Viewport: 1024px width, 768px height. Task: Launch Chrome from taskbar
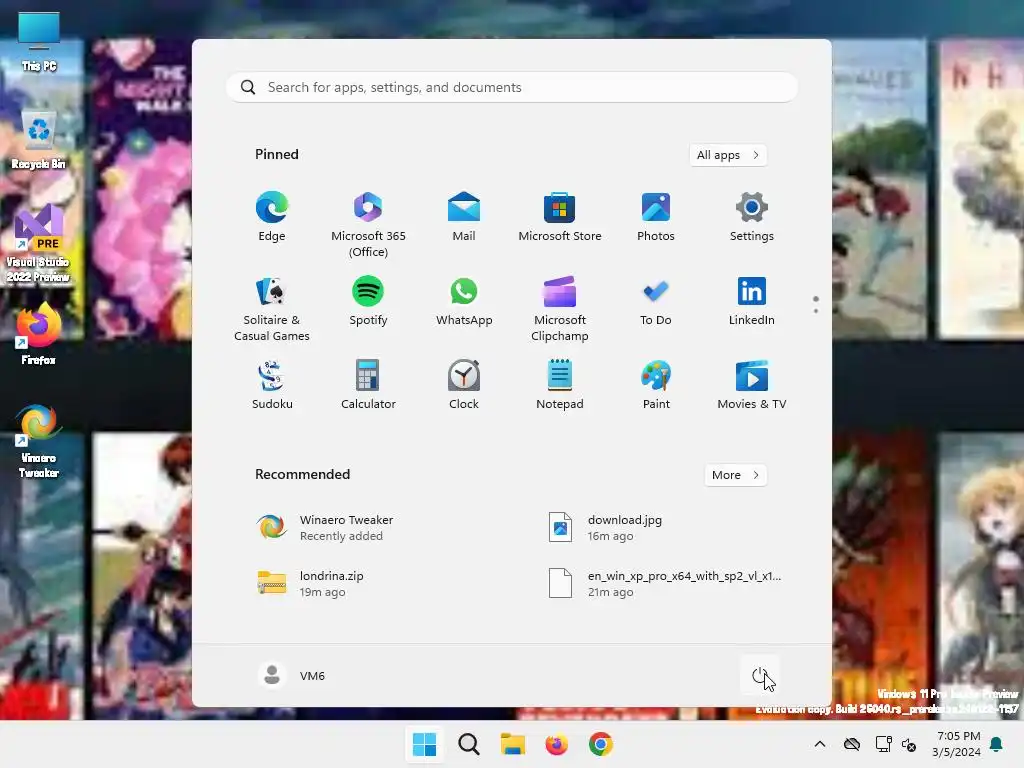[x=601, y=744]
